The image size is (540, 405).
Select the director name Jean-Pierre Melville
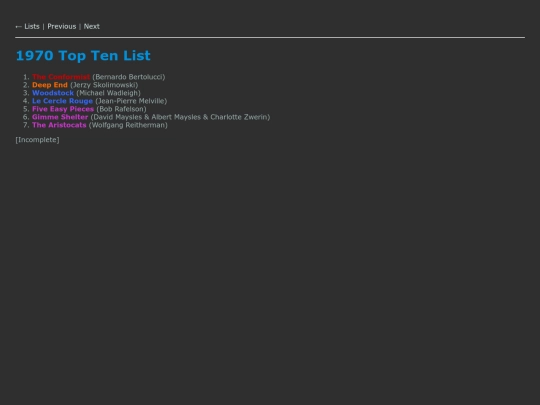[131, 101]
